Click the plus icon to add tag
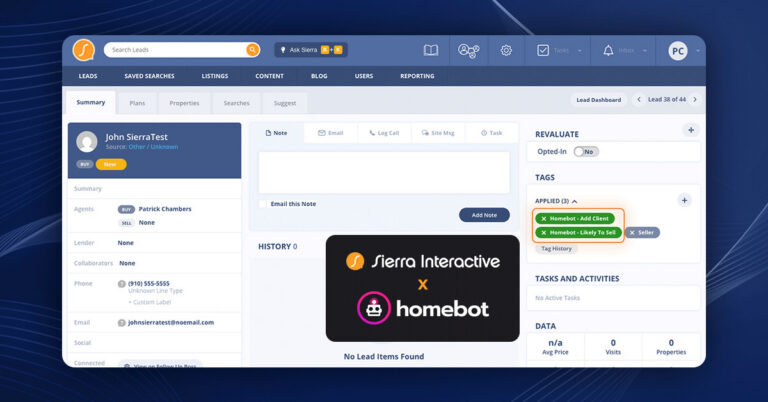This screenshot has height=402, width=768. coord(684,200)
